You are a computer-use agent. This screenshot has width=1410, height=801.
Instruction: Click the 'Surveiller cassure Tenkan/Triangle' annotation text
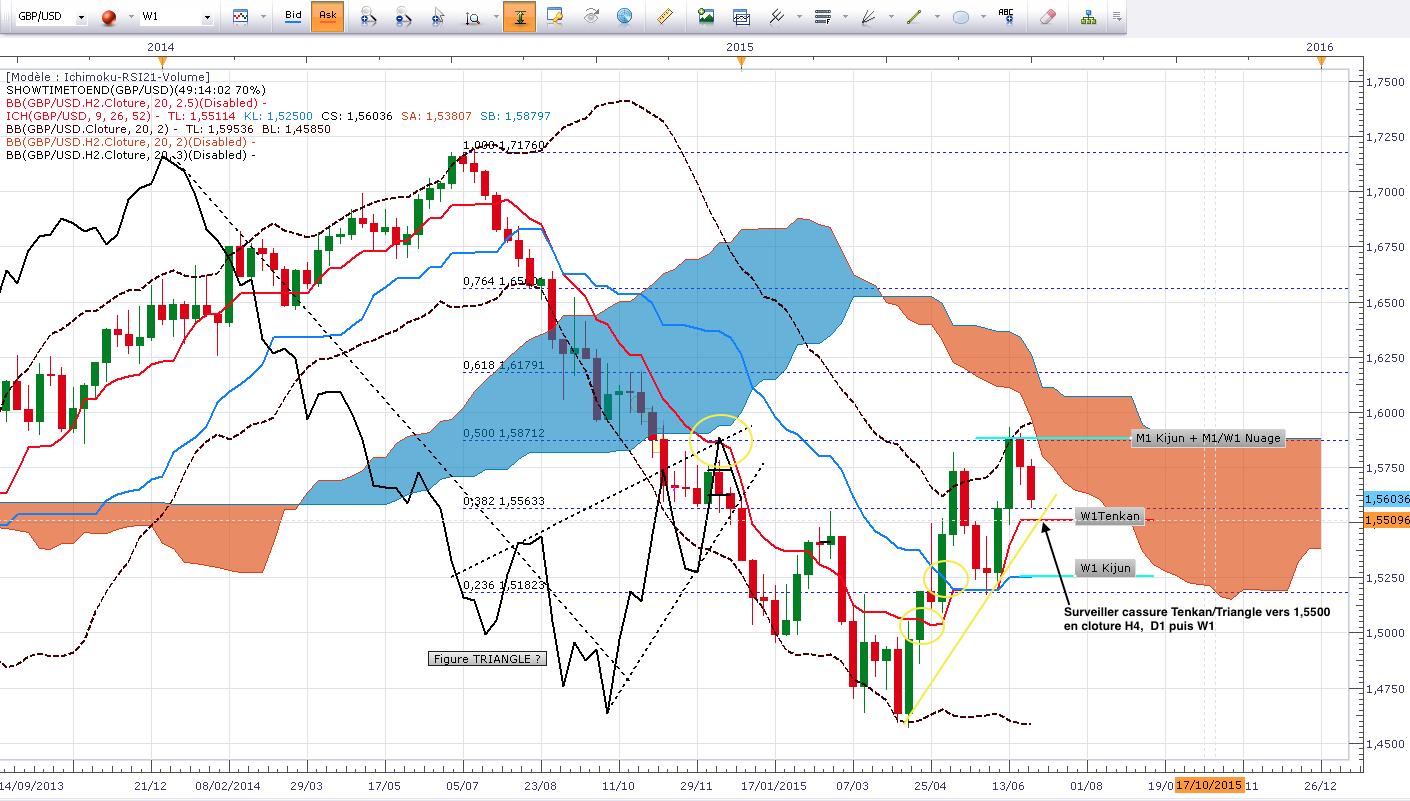tap(1198, 618)
